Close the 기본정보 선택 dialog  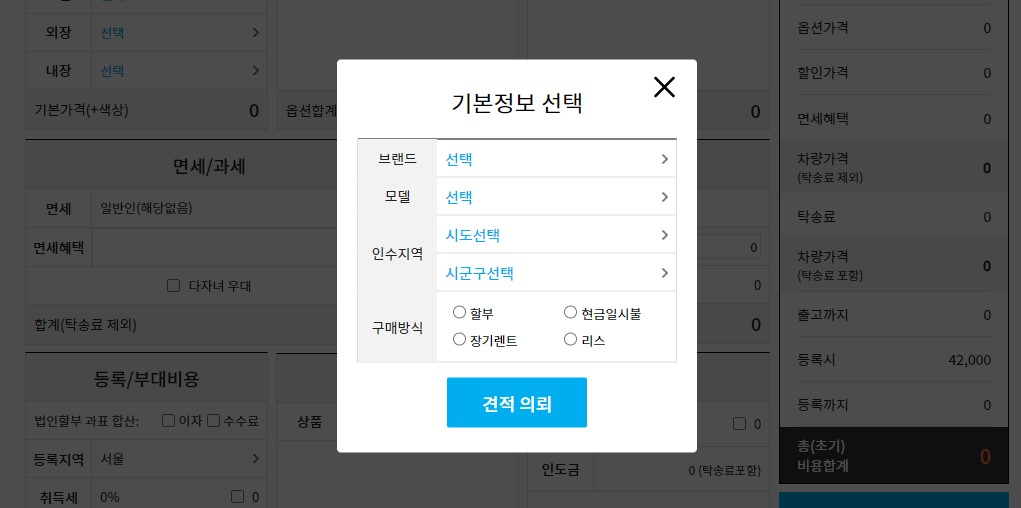(x=664, y=87)
